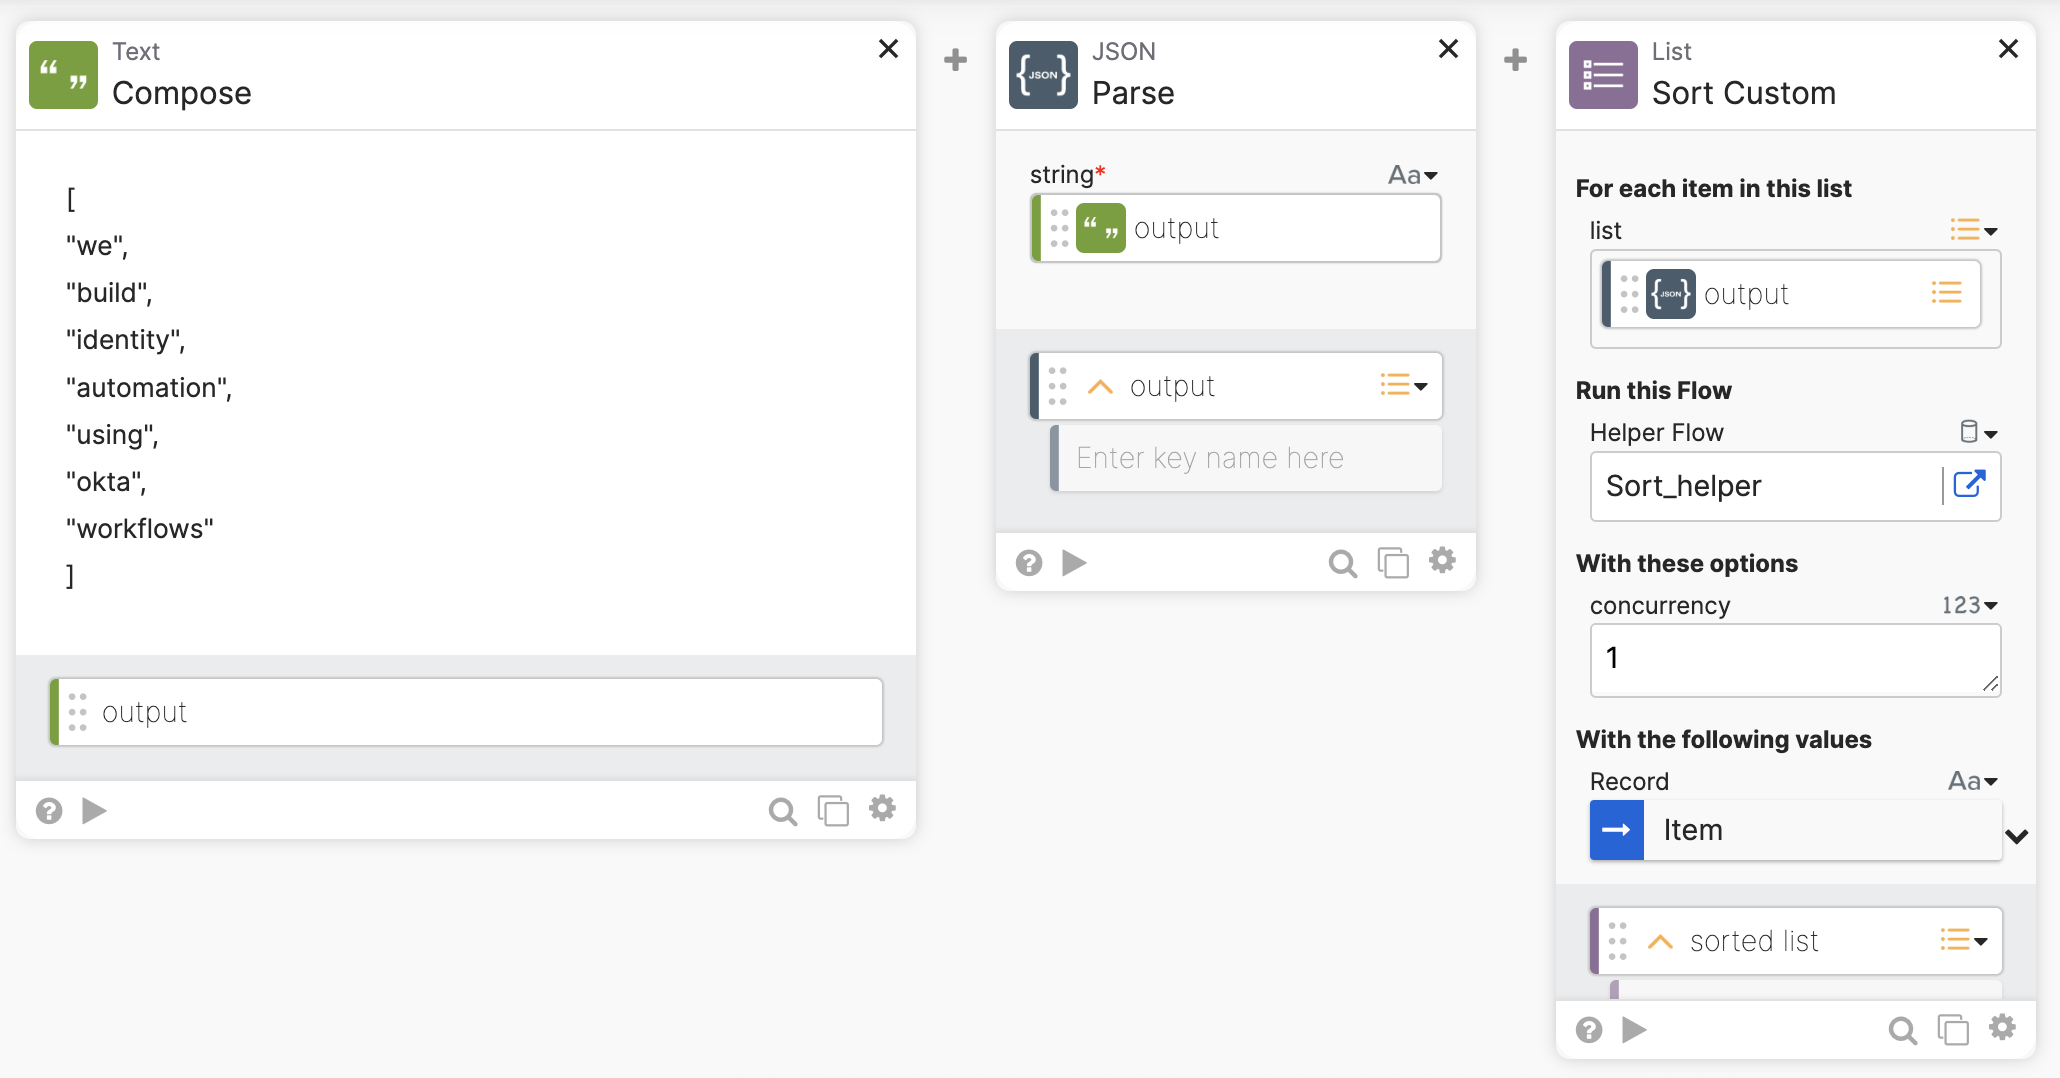Test the Sort Custom card with play icon
This screenshot has width=2060, height=1078.
pyautogui.click(x=1634, y=1029)
